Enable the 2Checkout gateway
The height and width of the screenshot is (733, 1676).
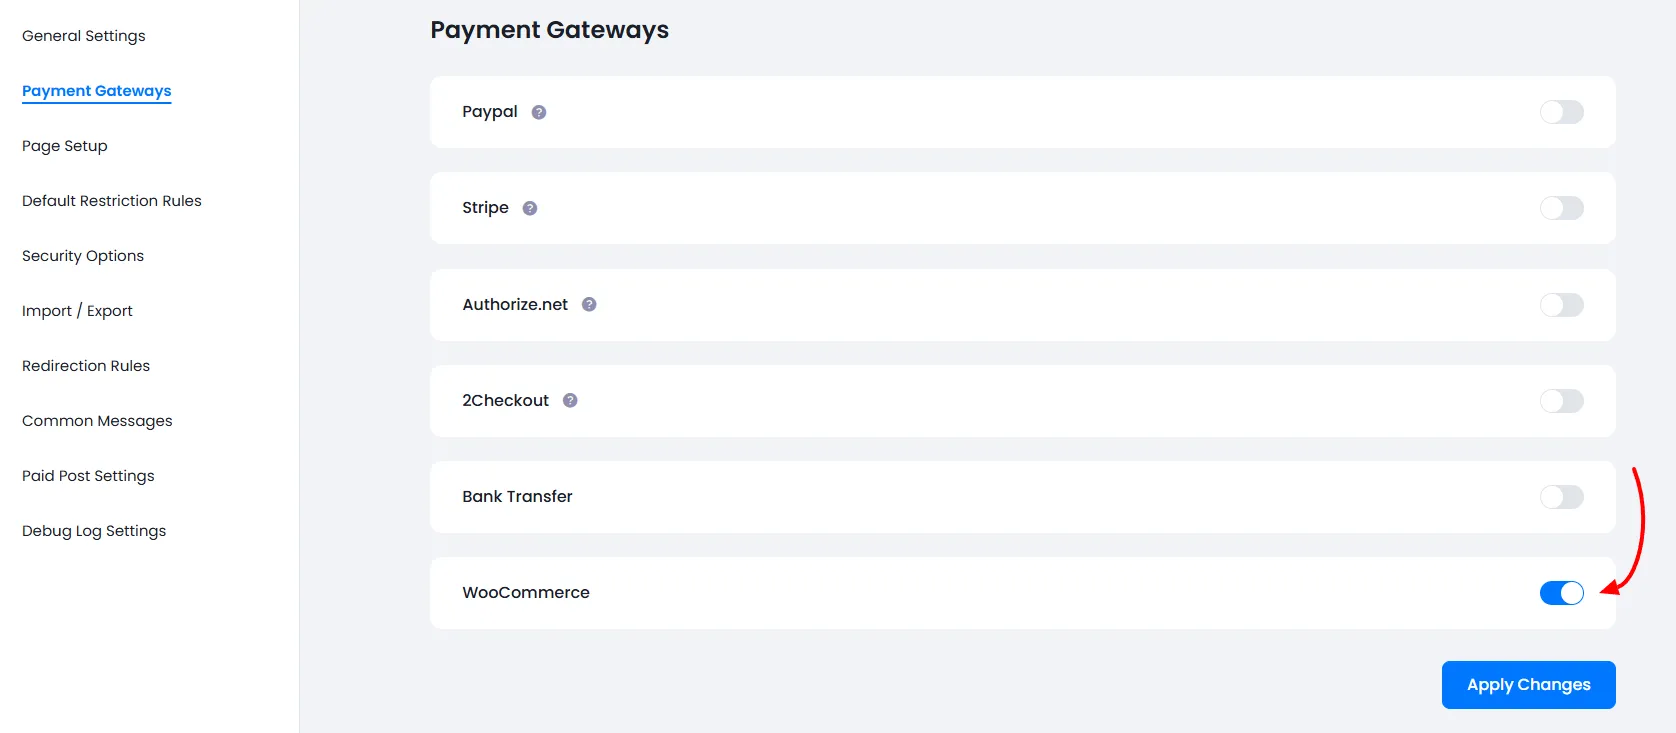[1560, 401]
